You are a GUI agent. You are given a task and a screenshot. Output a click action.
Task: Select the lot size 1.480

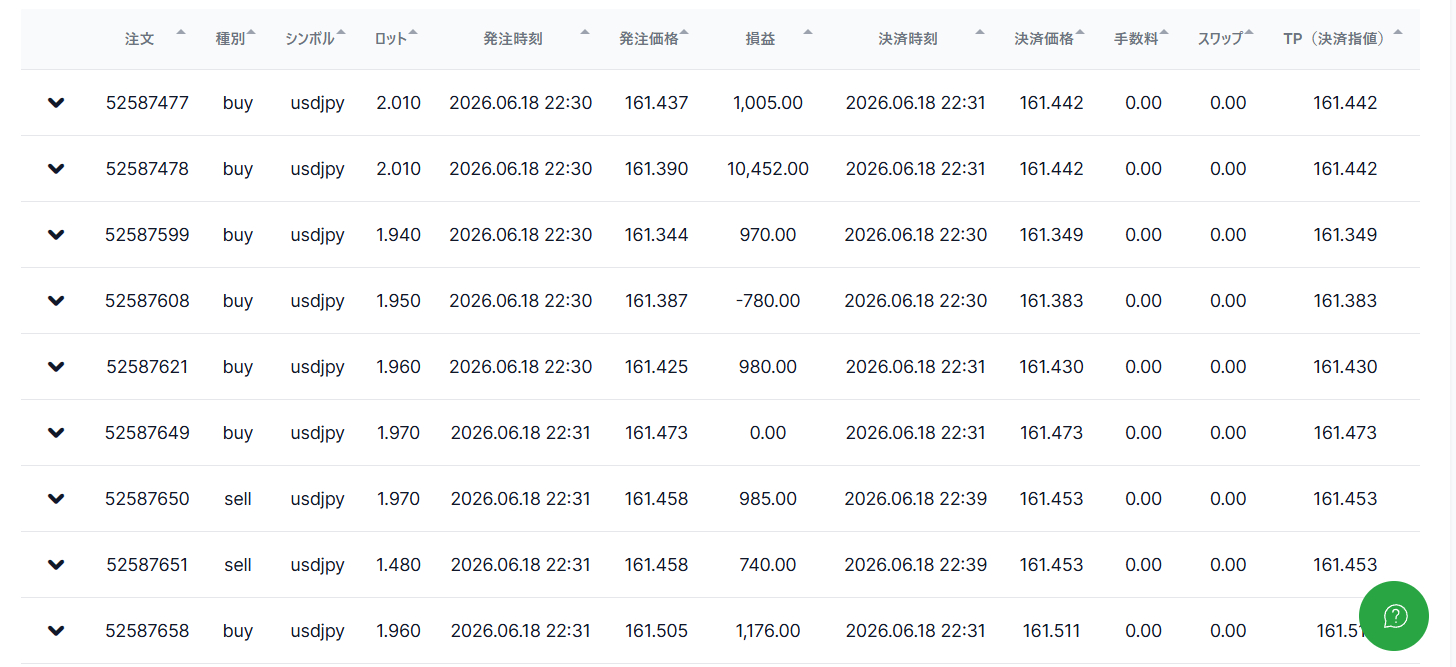(x=398, y=565)
